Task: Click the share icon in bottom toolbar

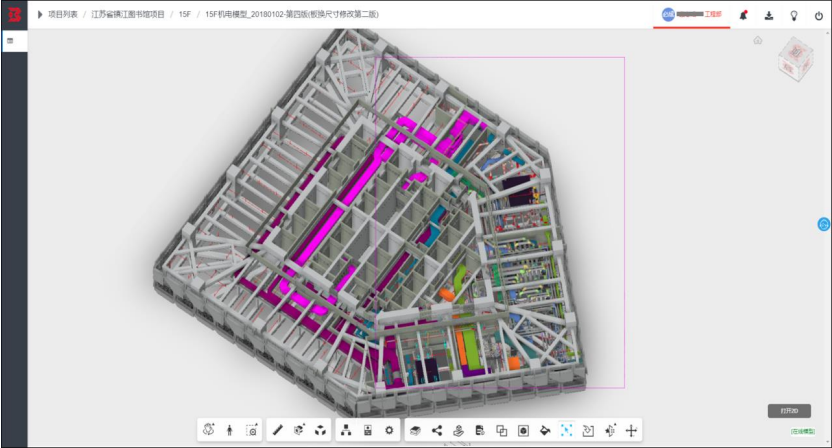Action: 437,430
